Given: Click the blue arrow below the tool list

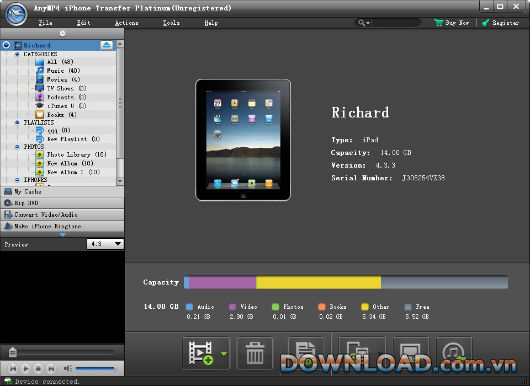Looking at the screenshot, I should [63, 234].
